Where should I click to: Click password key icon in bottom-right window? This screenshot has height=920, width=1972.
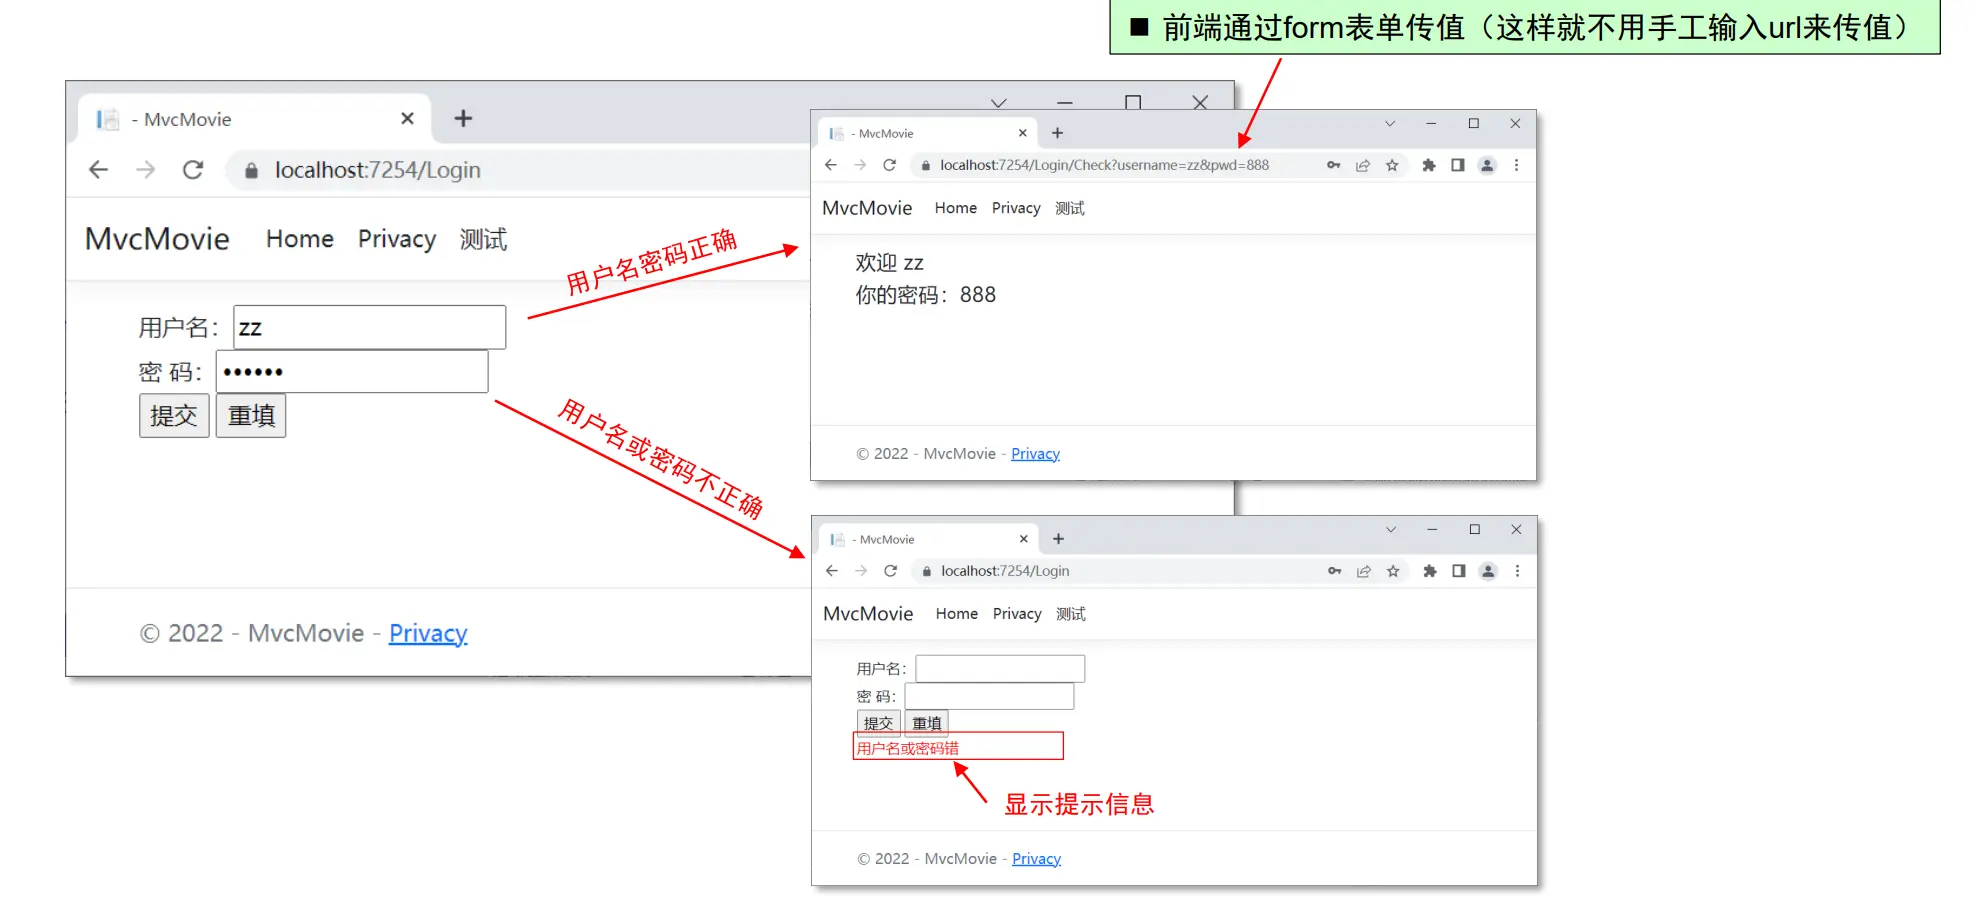pyautogui.click(x=1335, y=571)
